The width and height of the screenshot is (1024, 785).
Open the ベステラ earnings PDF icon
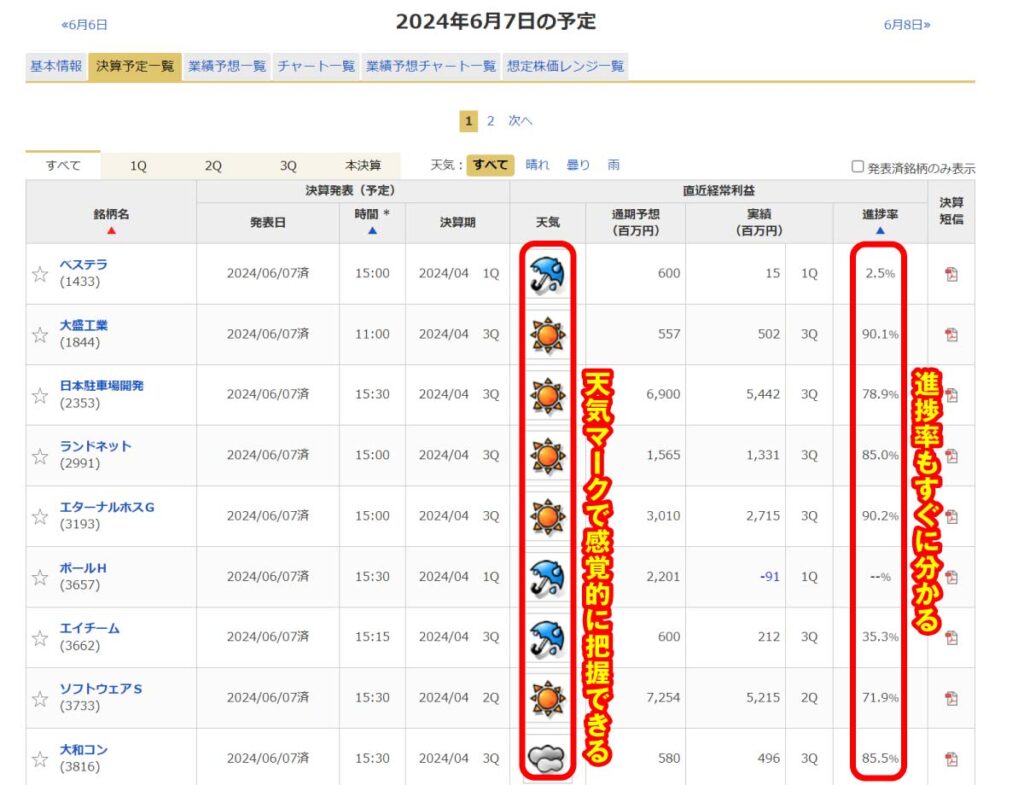(951, 274)
